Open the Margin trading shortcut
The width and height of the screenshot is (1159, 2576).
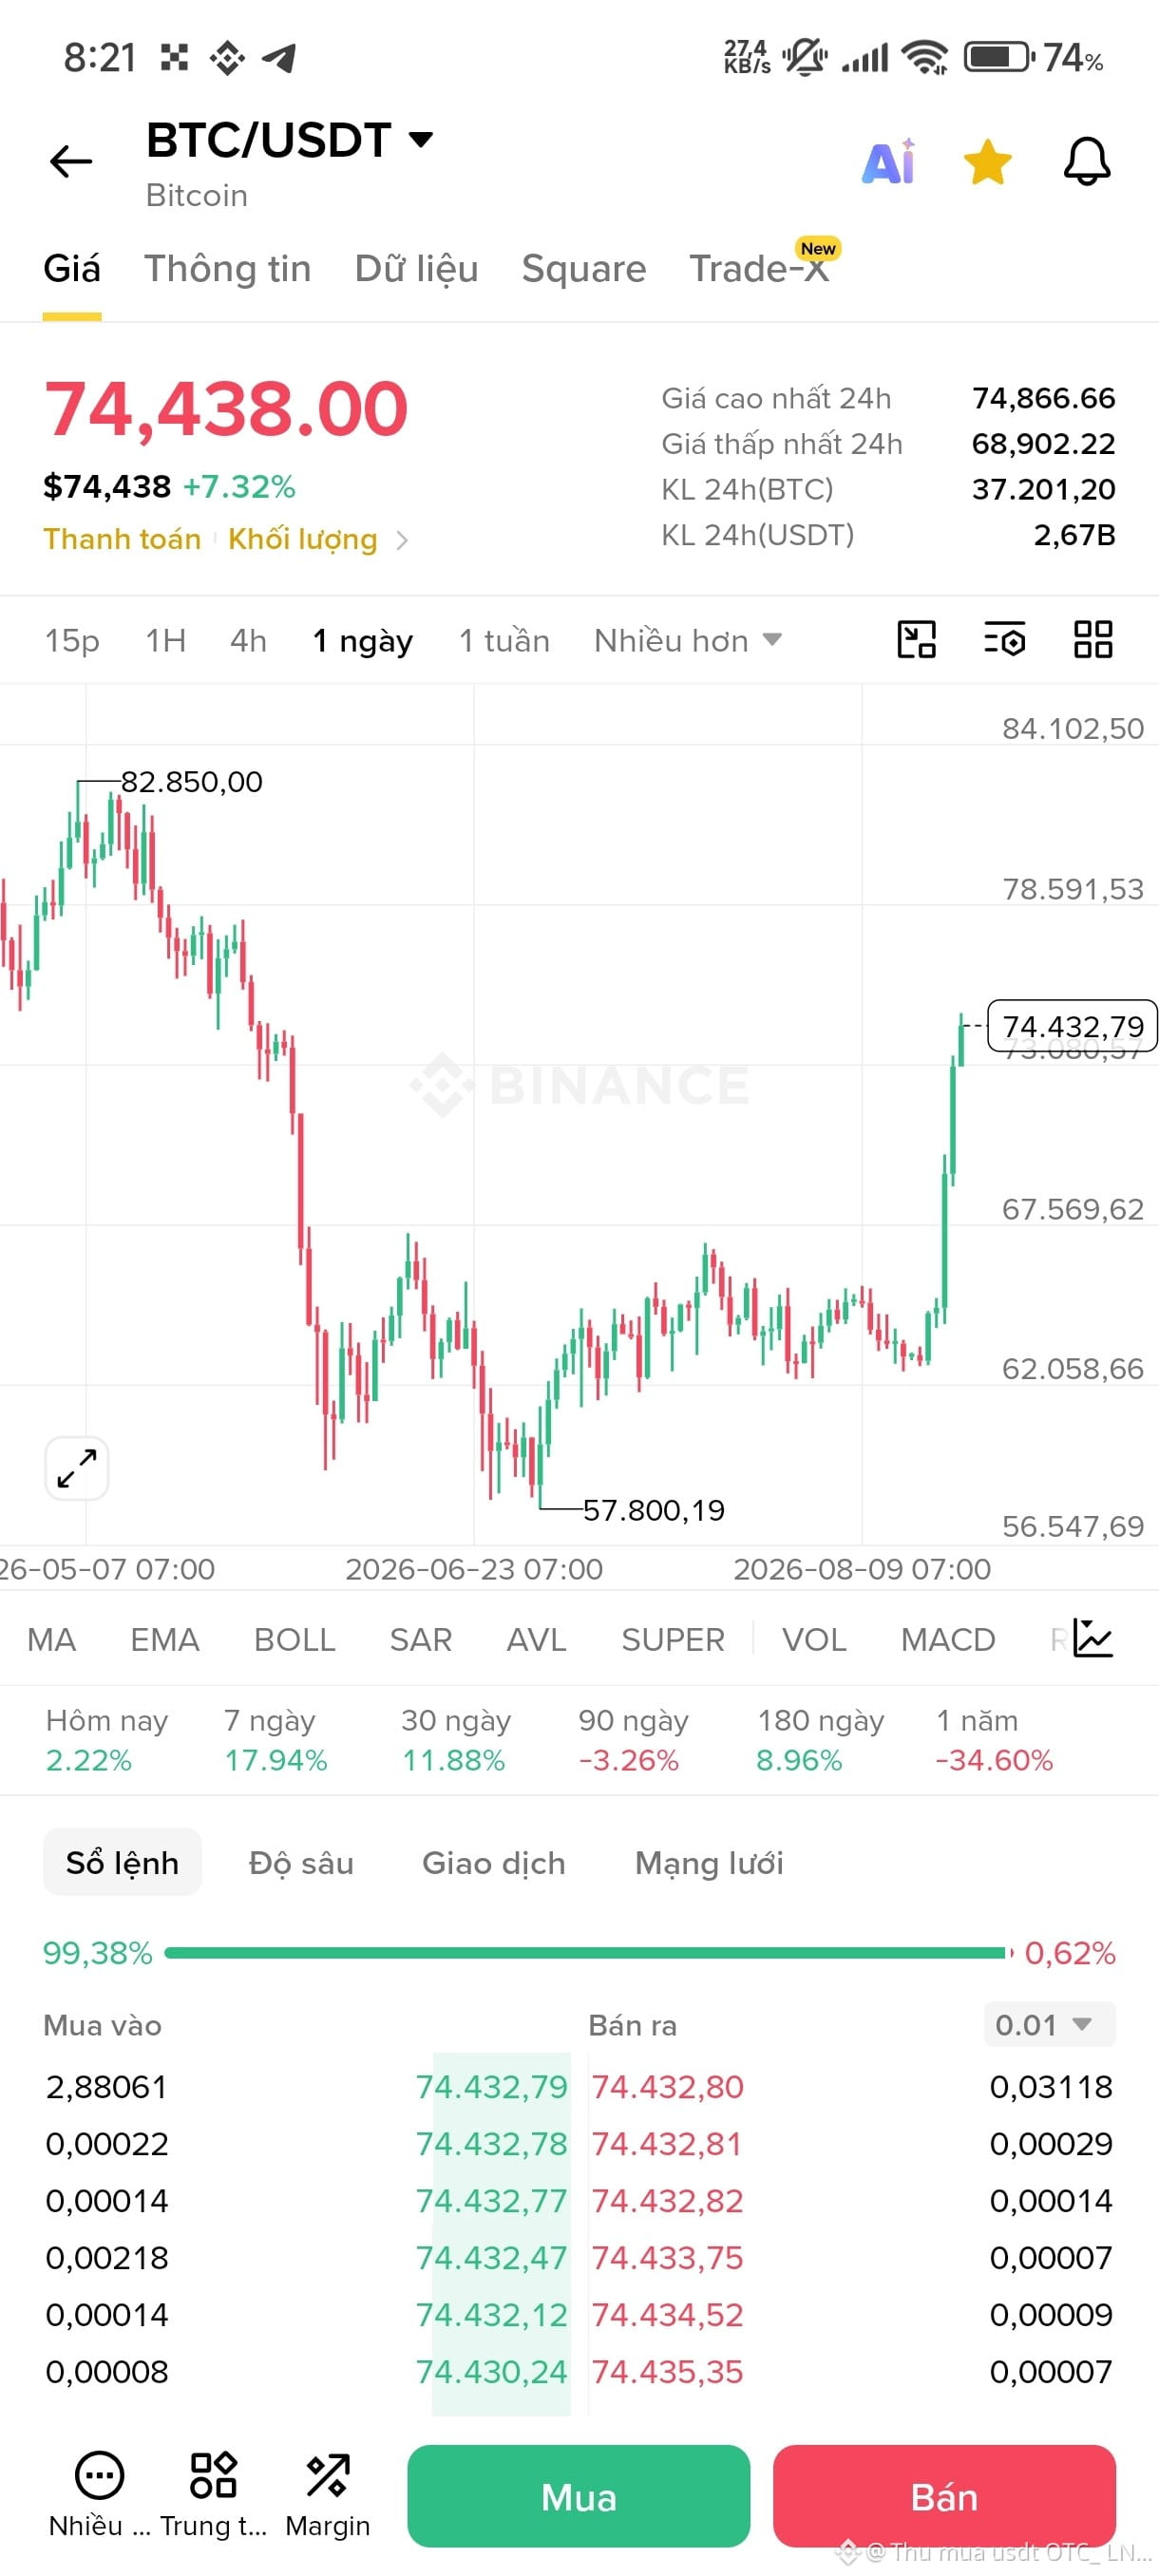pyautogui.click(x=327, y=2495)
